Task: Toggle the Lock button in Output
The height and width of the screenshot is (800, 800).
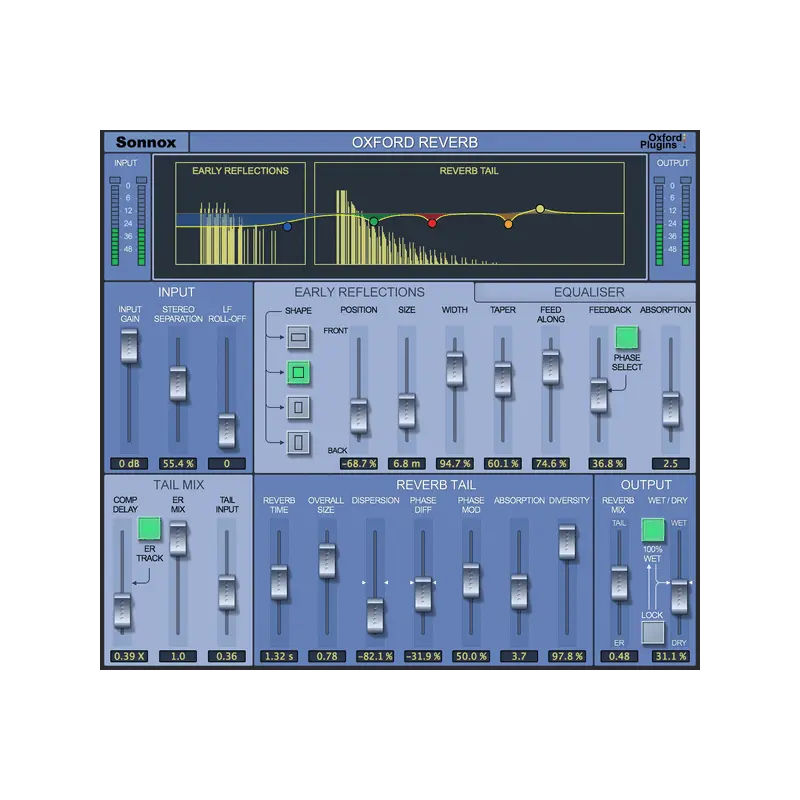Action: coord(653,633)
